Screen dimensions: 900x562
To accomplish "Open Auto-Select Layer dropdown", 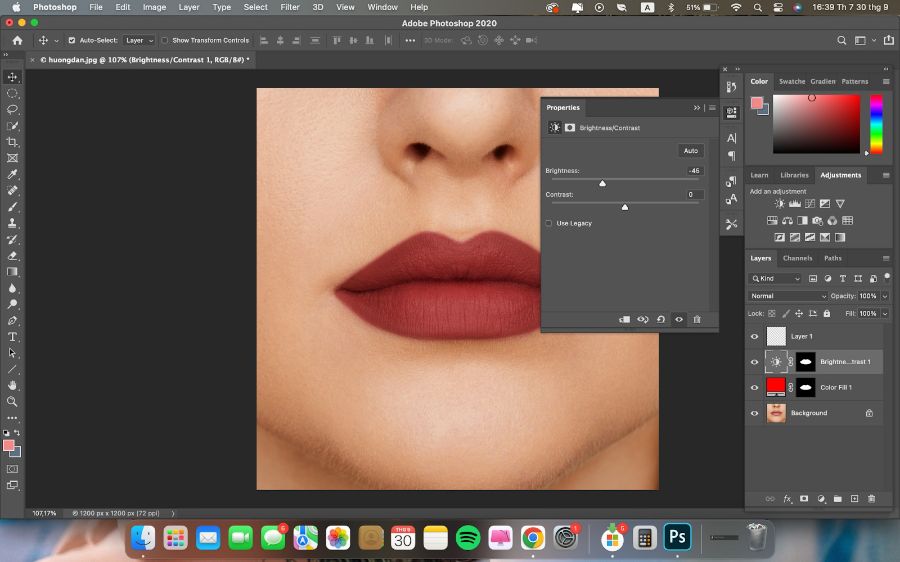I will coord(139,40).
